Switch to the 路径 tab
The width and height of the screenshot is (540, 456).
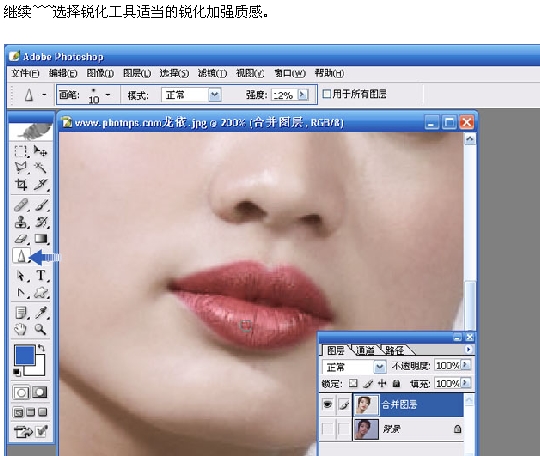coord(395,351)
